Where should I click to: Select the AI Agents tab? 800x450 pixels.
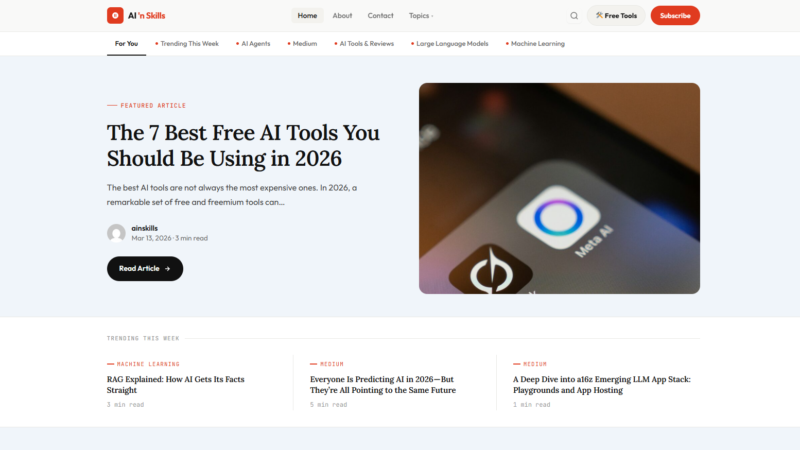click(253, 44)
